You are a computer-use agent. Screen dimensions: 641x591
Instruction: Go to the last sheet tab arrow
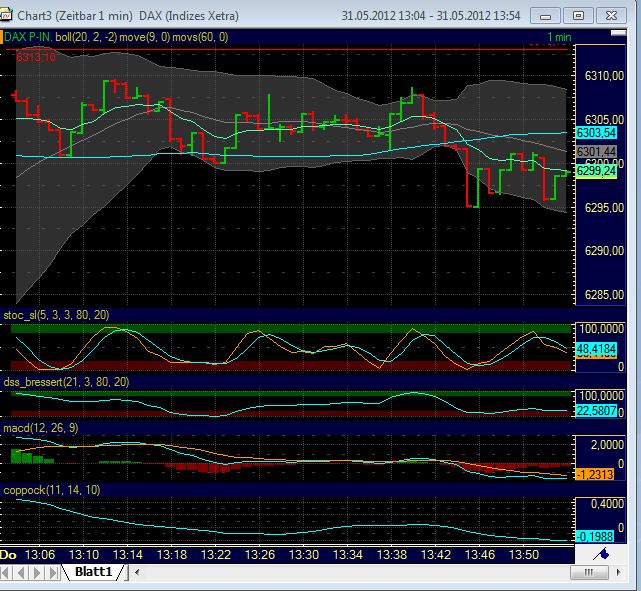(x=53, y=572)
